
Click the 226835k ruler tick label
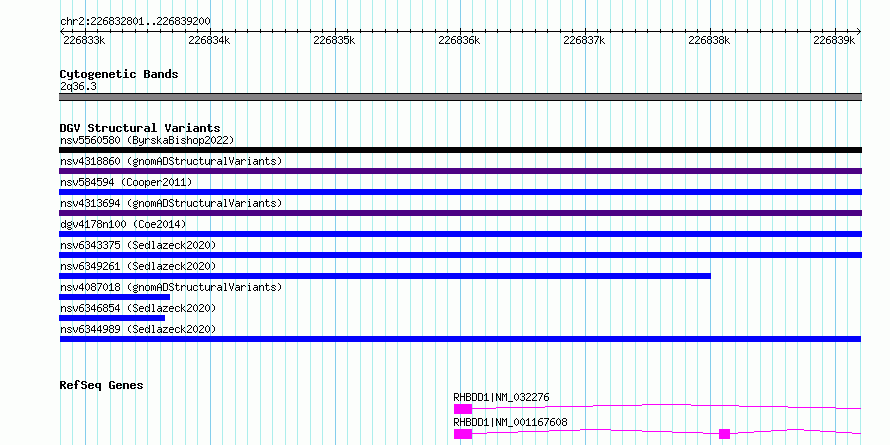[x=334, y=40]
